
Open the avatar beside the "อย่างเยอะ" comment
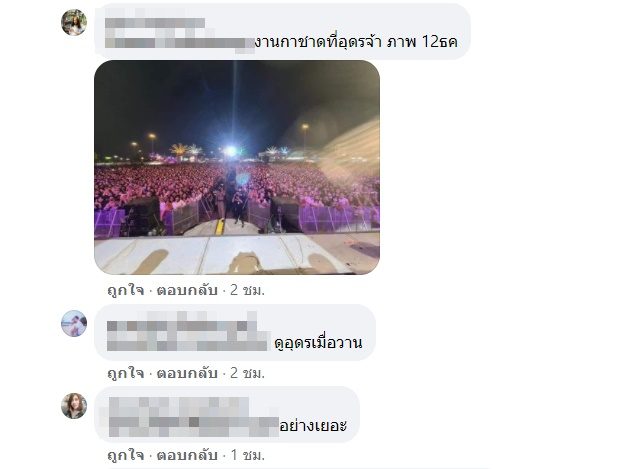pyautogui.click(x=74, y=406)
